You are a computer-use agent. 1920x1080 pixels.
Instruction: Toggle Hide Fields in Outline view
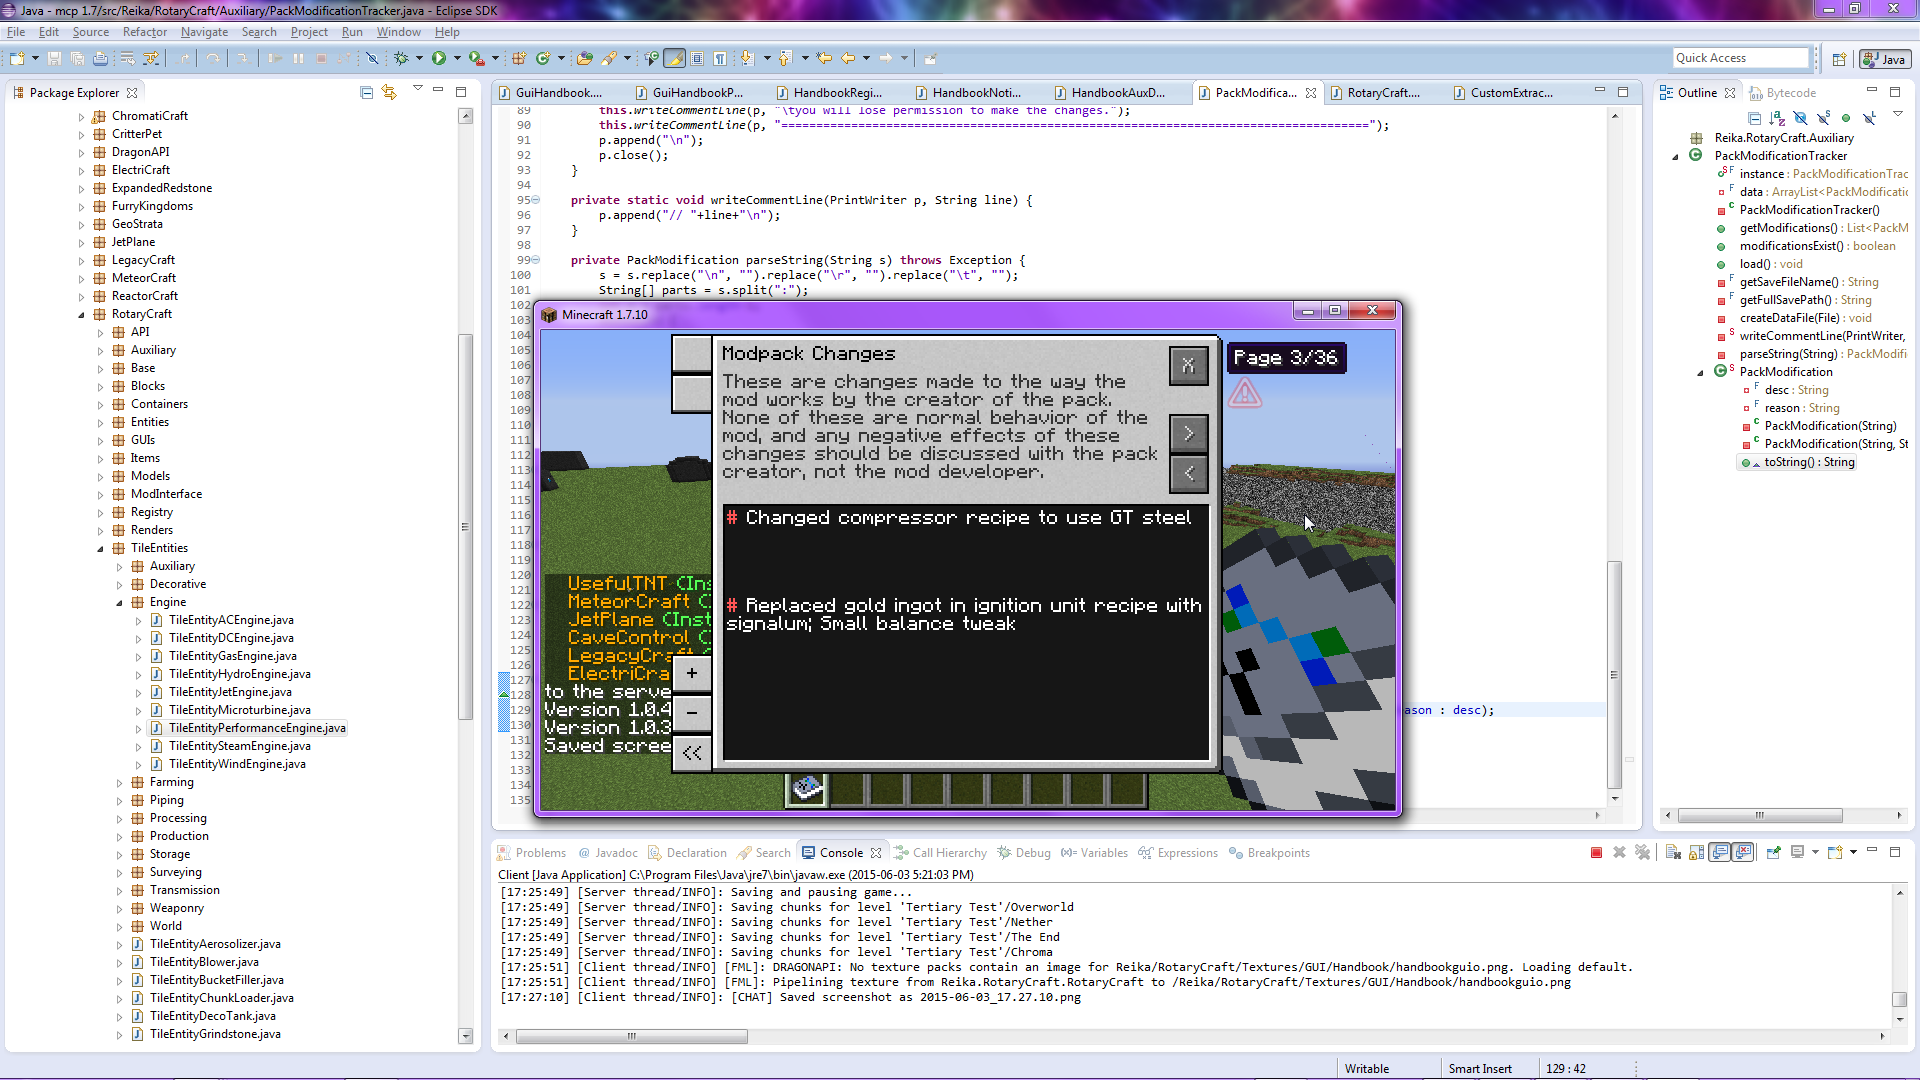click(x=1800, y=118)
